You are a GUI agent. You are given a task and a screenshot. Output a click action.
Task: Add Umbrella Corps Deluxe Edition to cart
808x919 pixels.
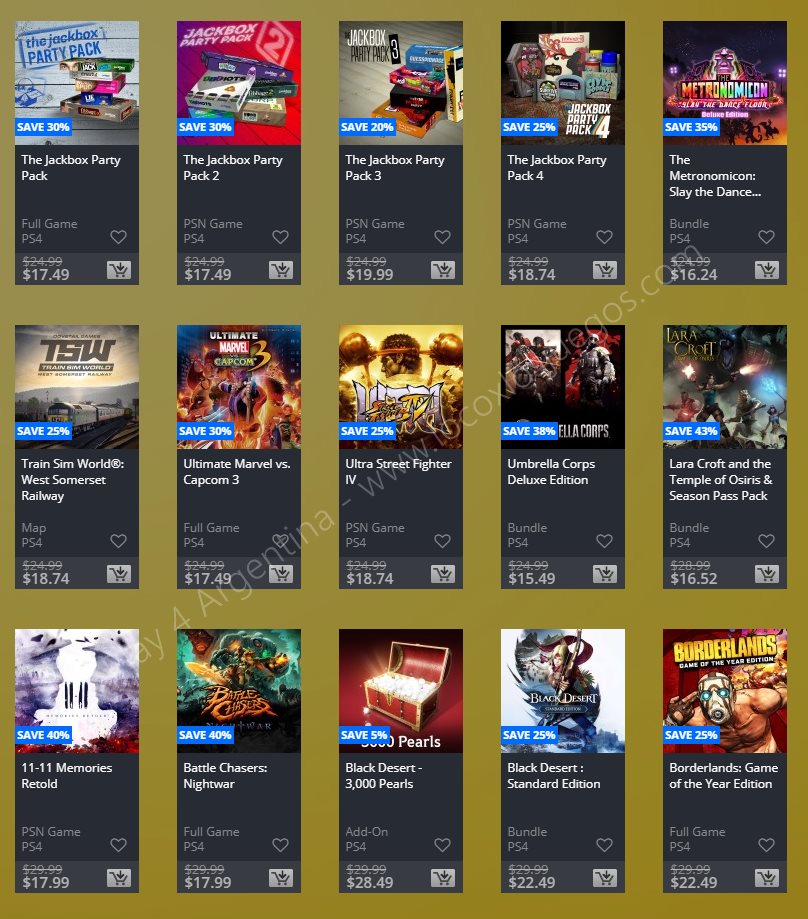click(x=605, y=574)
